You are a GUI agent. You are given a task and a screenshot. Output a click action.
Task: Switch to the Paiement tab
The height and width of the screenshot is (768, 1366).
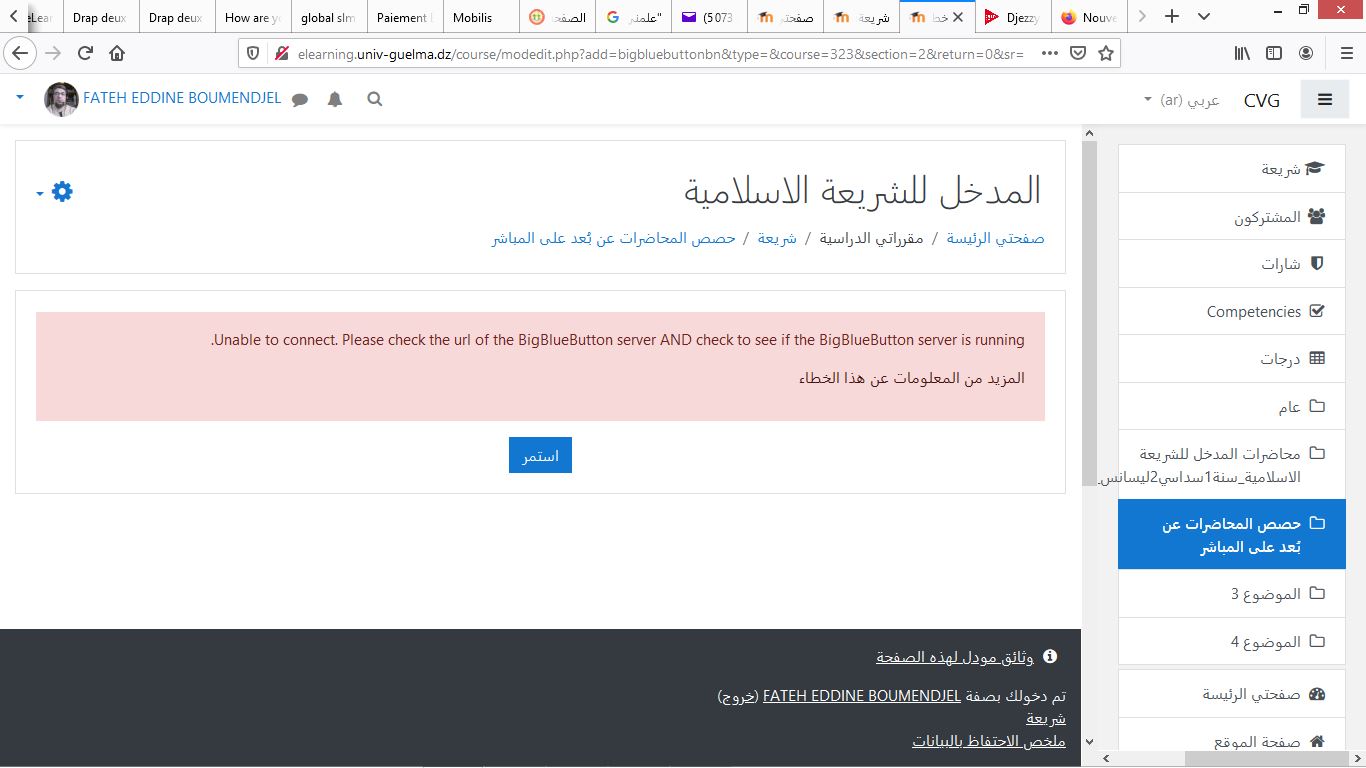pos(405,17)
